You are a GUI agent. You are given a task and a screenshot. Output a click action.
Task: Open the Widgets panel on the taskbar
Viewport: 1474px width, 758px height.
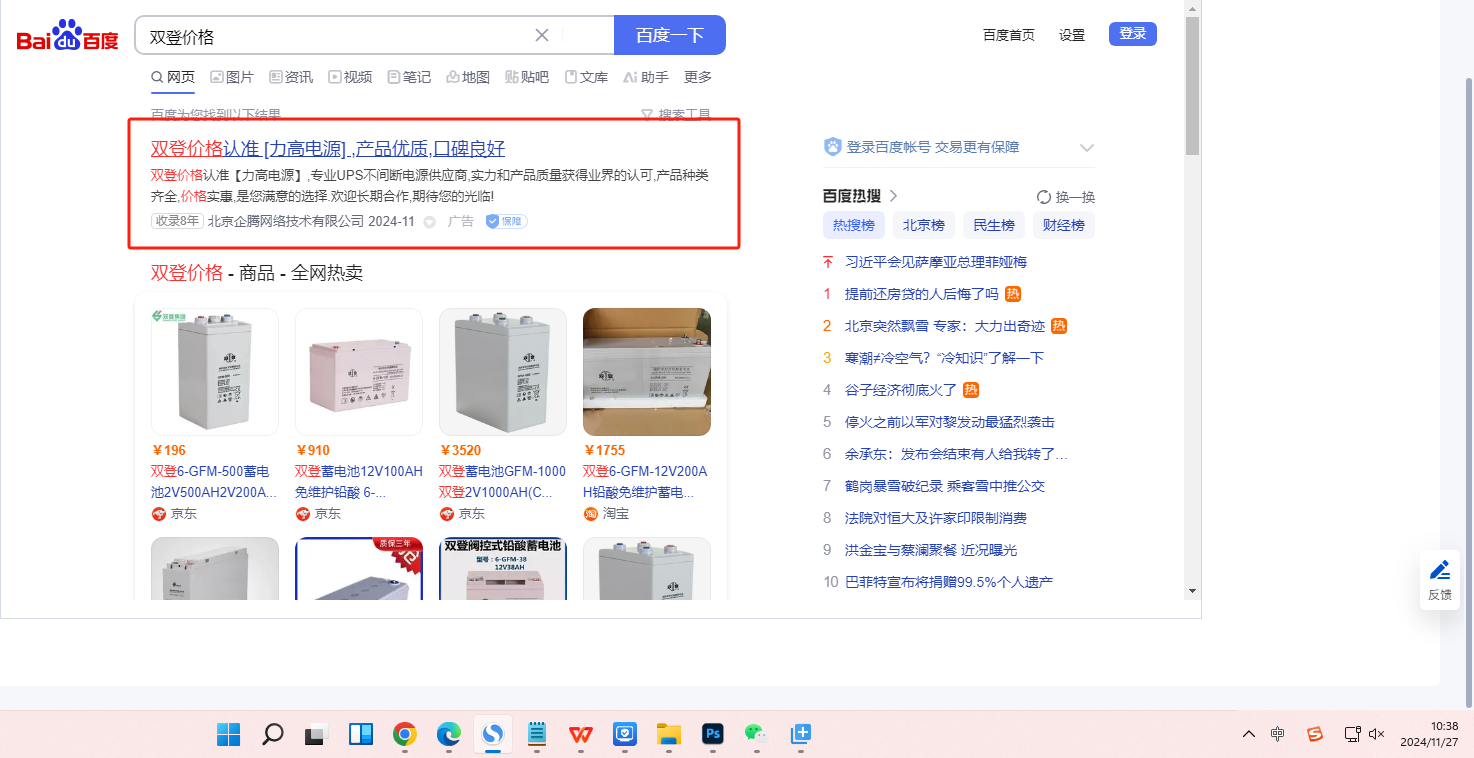click(x=361, y=735)
